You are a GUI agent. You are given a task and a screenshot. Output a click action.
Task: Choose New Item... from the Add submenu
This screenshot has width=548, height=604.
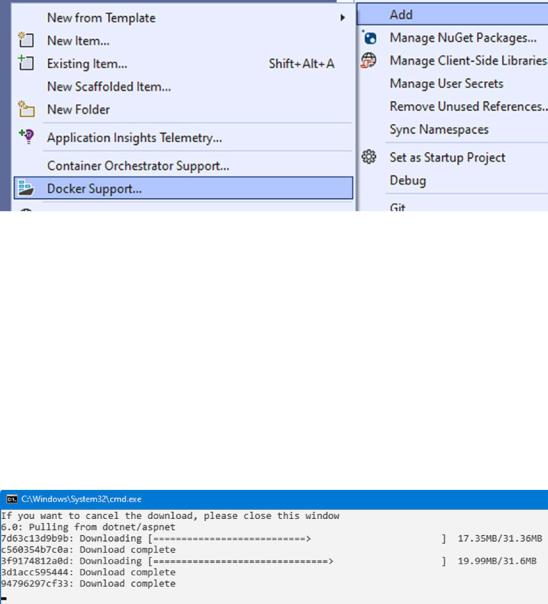pos(183,40)
